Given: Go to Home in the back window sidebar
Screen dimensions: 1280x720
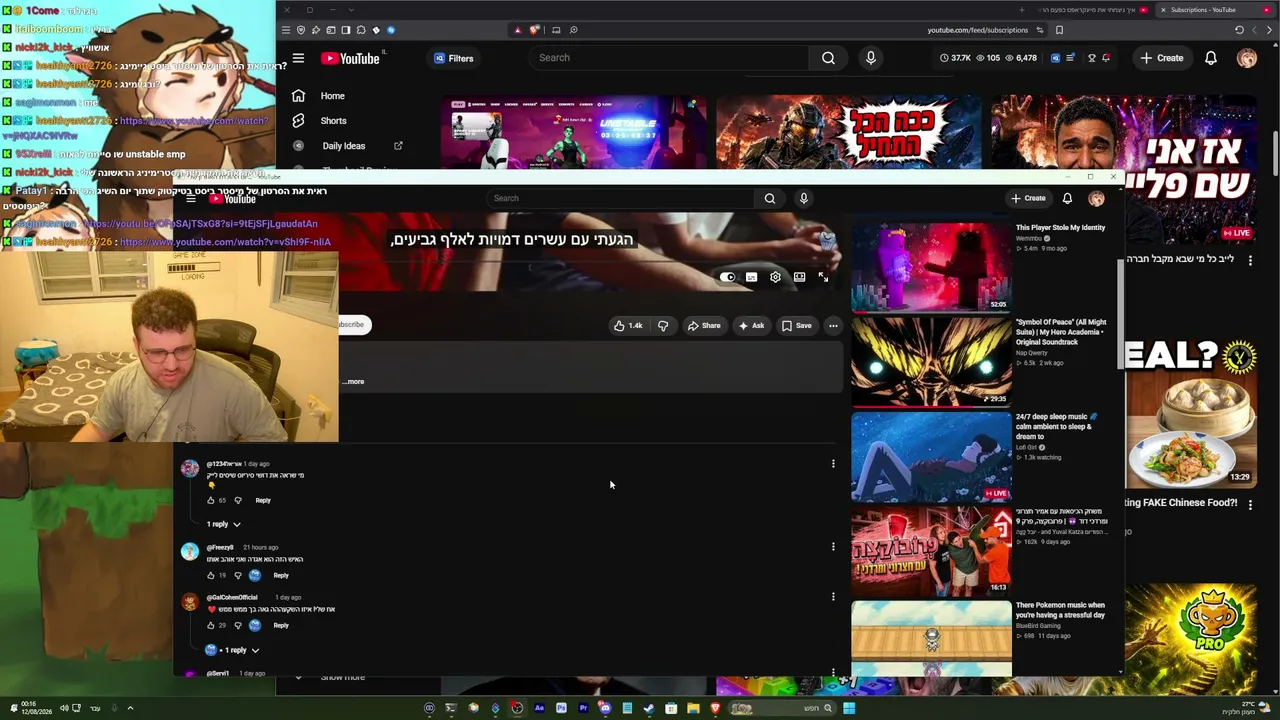Looking at the screenshot, I should (x=332, y=96).
